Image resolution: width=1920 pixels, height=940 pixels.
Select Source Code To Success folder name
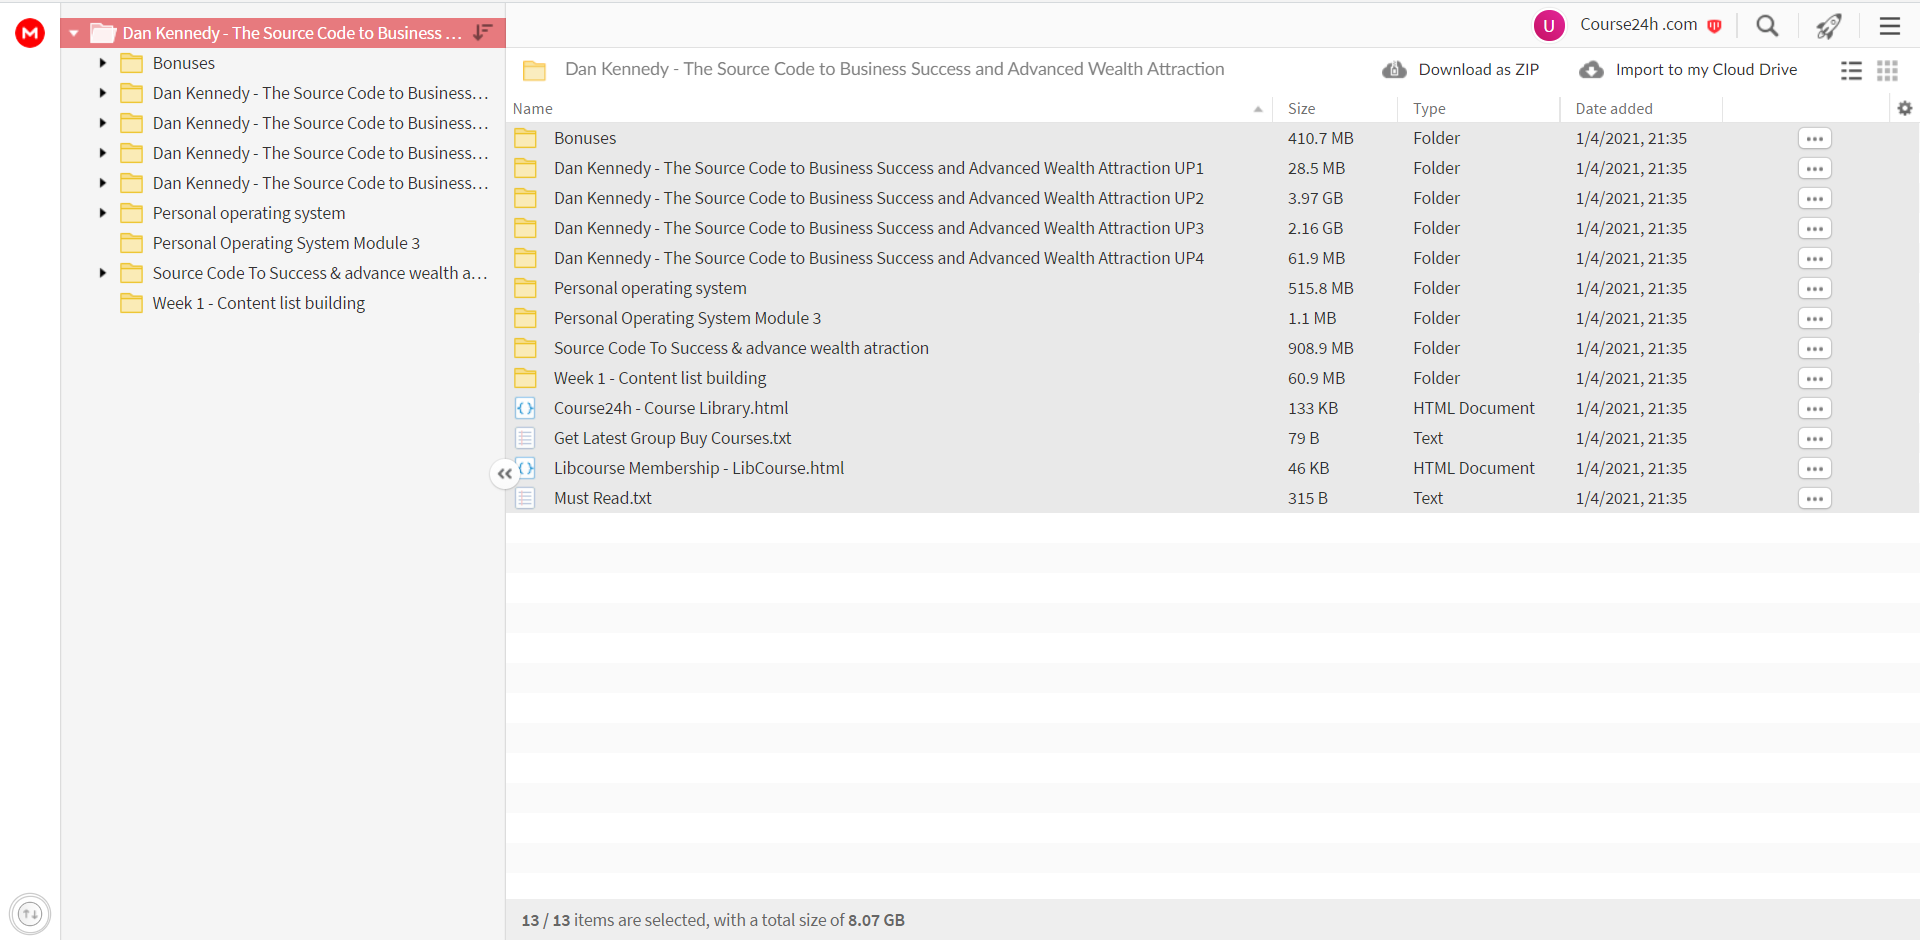click(741, 348)
